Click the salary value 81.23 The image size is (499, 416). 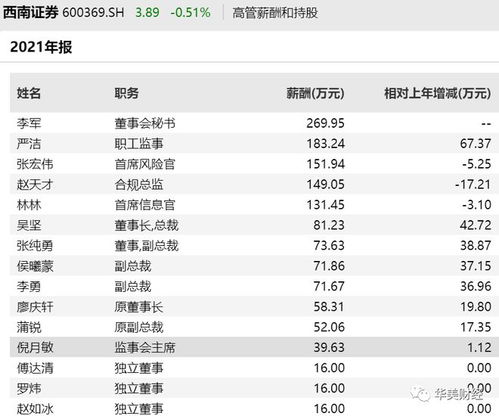329,225
